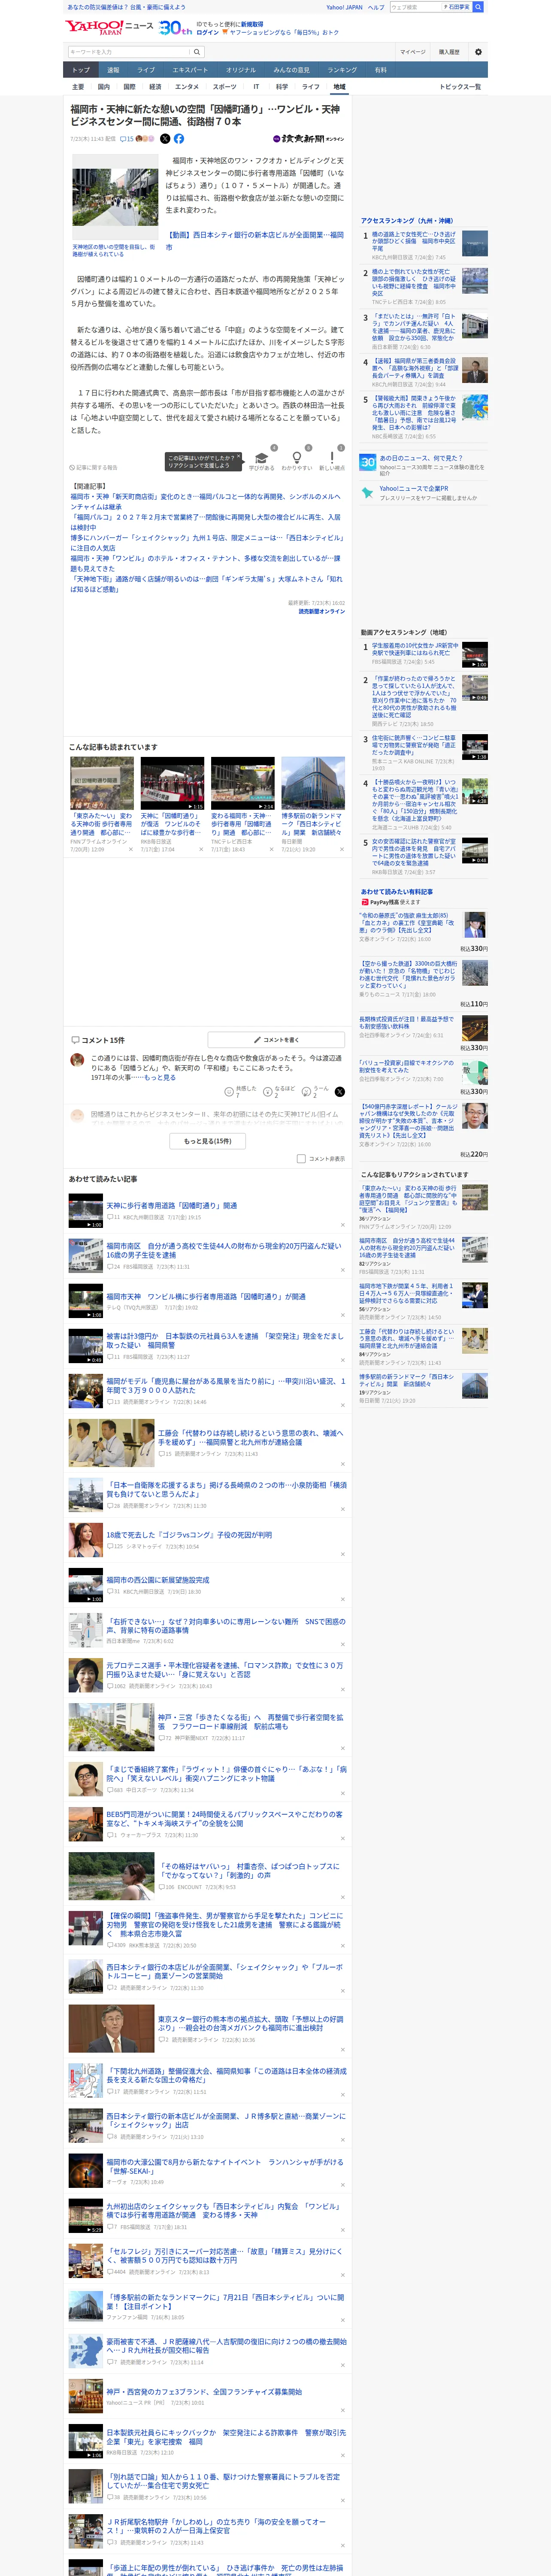The height and width of the screenshot is (2576, 551).
Task: Click the Yahoo! JAPAN News logo
Action: coord(109,27)
